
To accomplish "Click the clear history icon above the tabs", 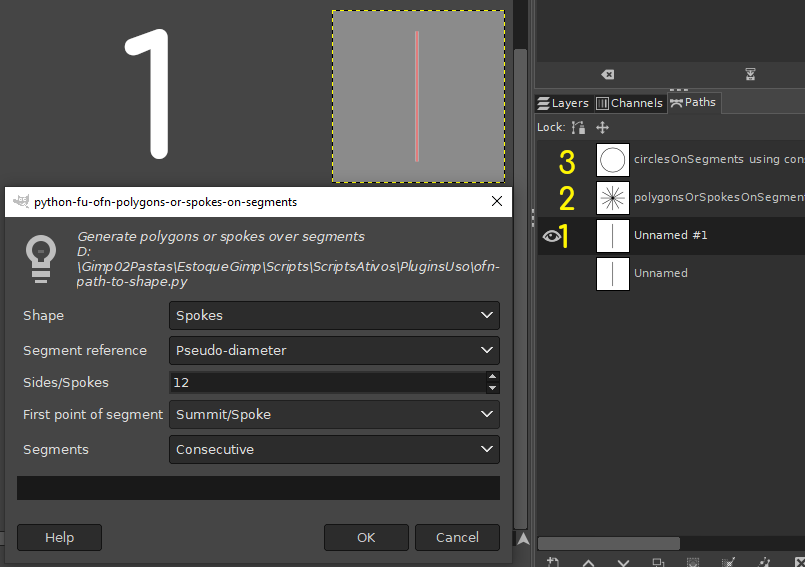I will 607,75.
